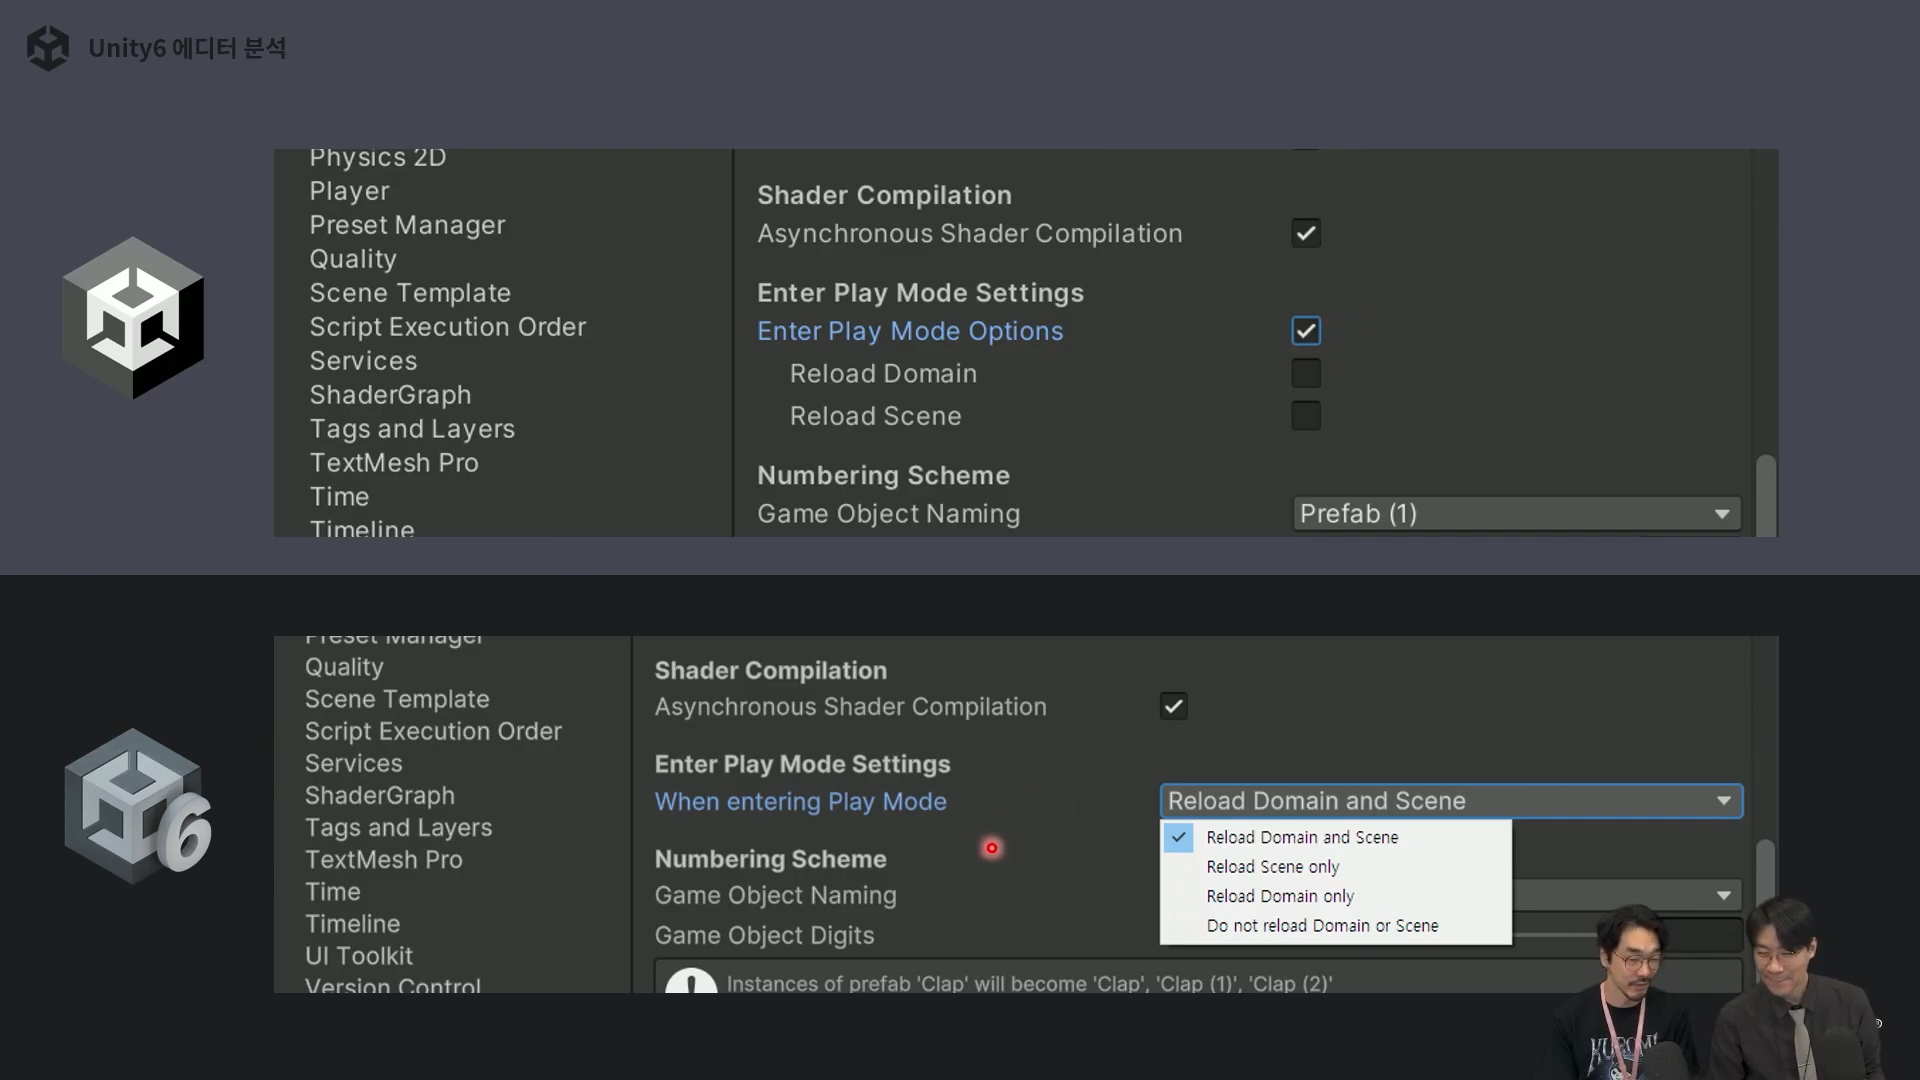1920x1080 pixels.
Task: Click the checkmark beside Reload Domain and Scene
Action: pos(1179,837)
